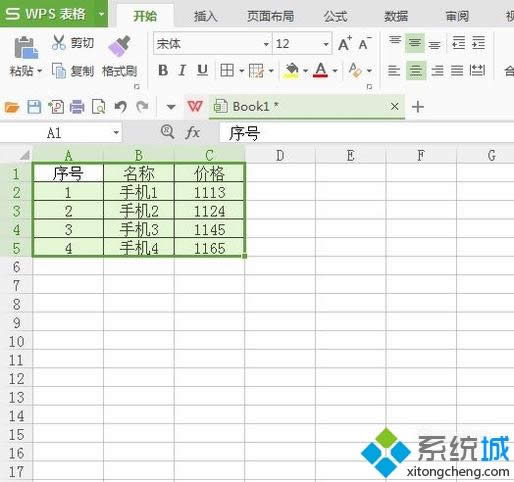Image resolution: width=514 pixels, height=482 pixels.
Task: Click the Print icon in quick toolbar
Action: pyautogui.click(x=77, y=107)
